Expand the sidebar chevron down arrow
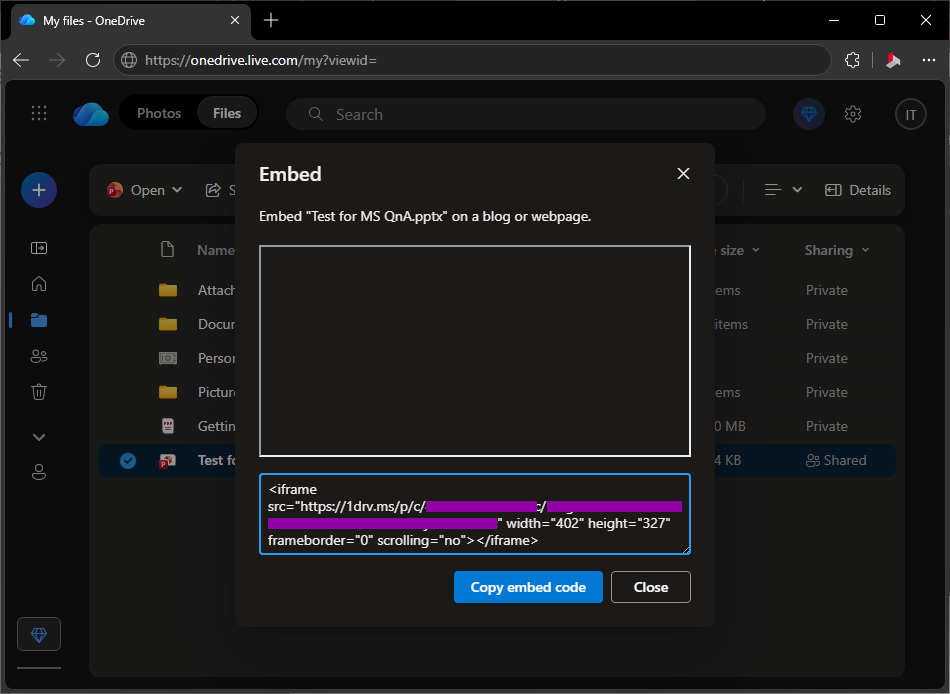Screen dimensions: 950x694 [x=39, y=437]
